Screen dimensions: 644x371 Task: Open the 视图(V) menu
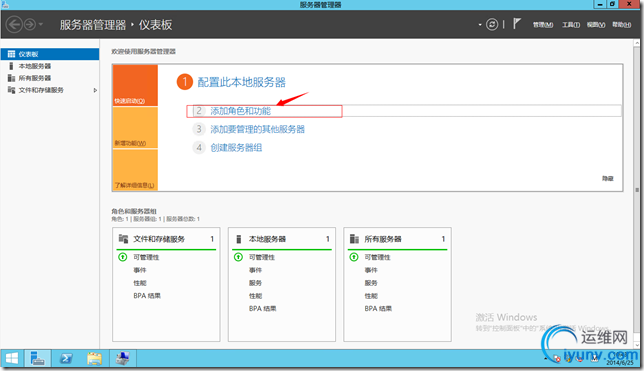(596, 25)
